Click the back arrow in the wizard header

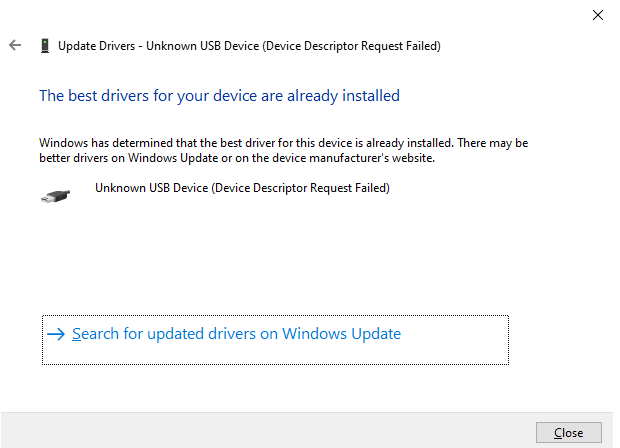14,45
